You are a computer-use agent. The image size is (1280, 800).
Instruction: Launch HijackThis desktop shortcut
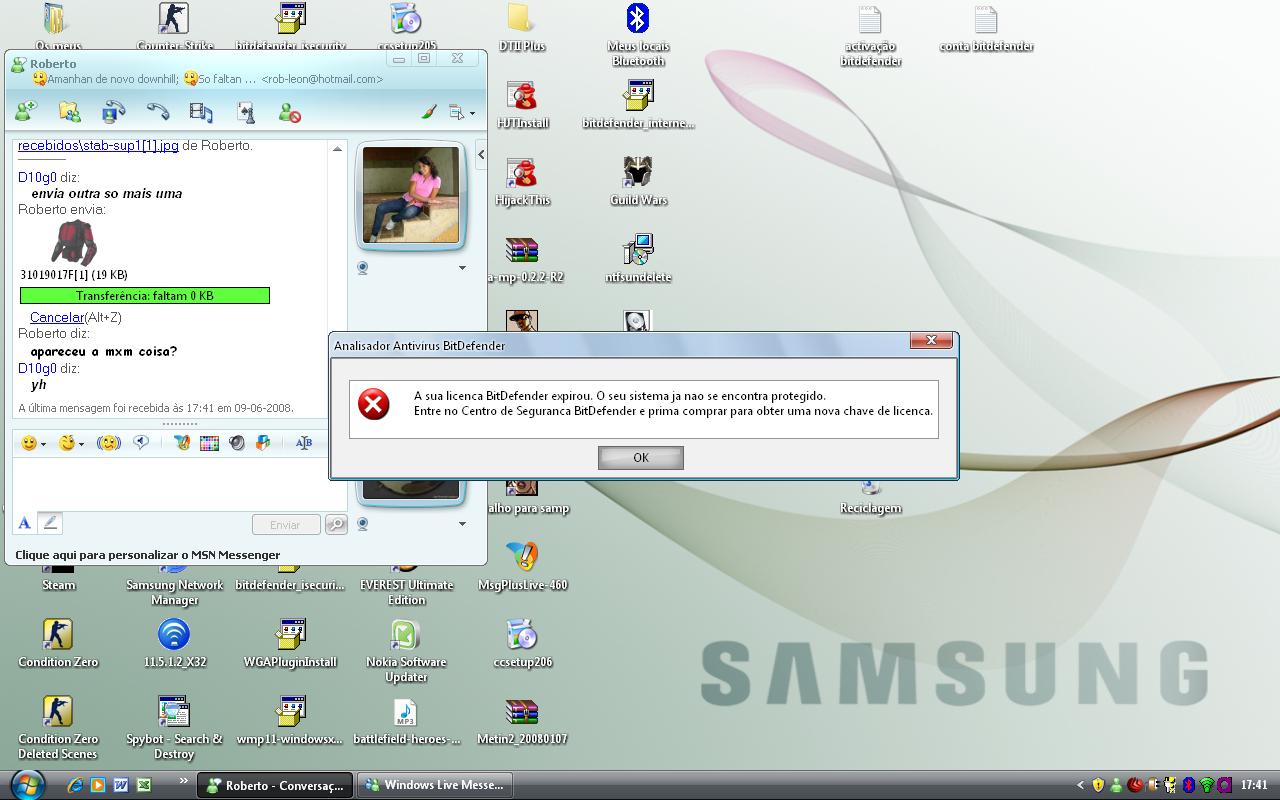tap(522, 181)
